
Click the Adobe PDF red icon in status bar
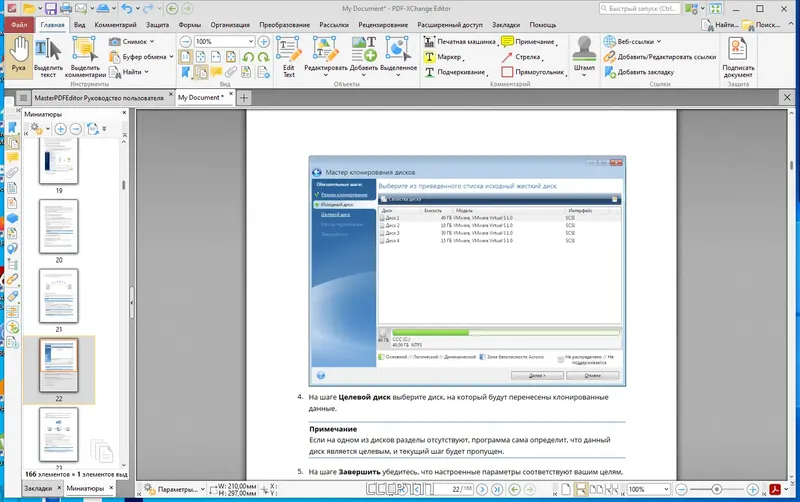pos(775,489)
